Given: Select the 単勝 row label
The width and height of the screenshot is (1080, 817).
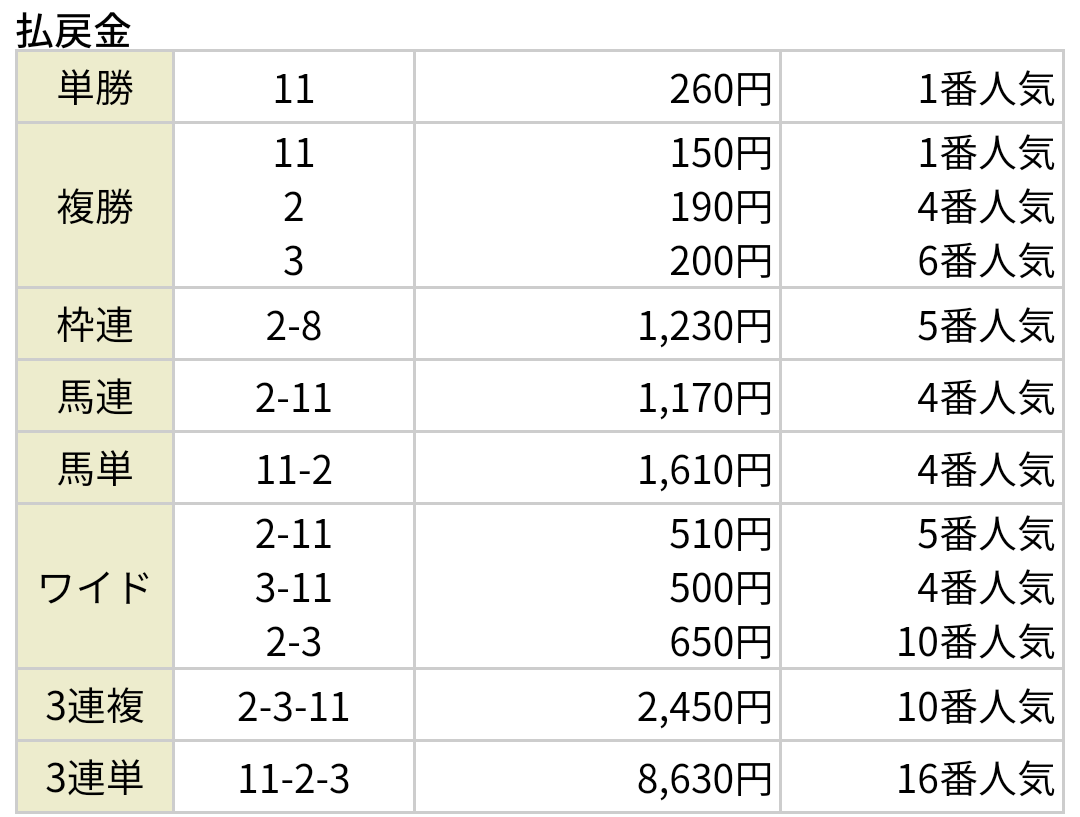Looking at the screenshot, I should (x=95, y=87).
